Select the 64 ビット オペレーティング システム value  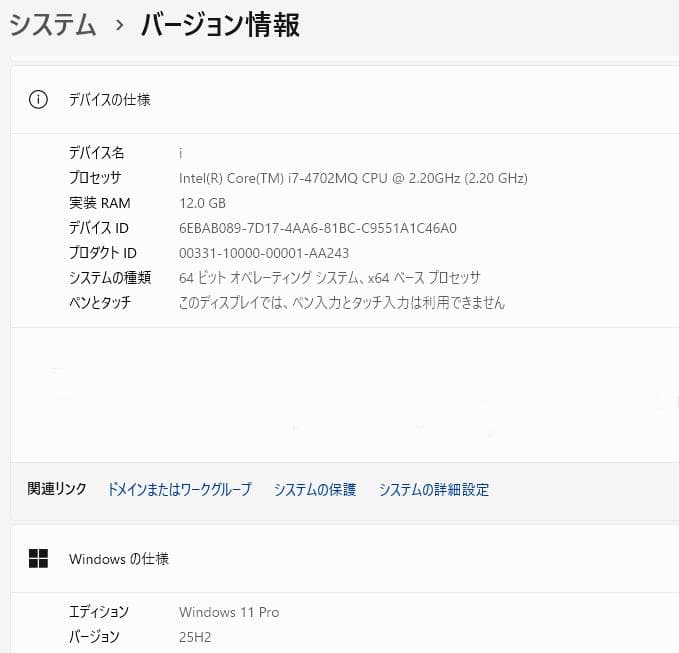[330, 278]
